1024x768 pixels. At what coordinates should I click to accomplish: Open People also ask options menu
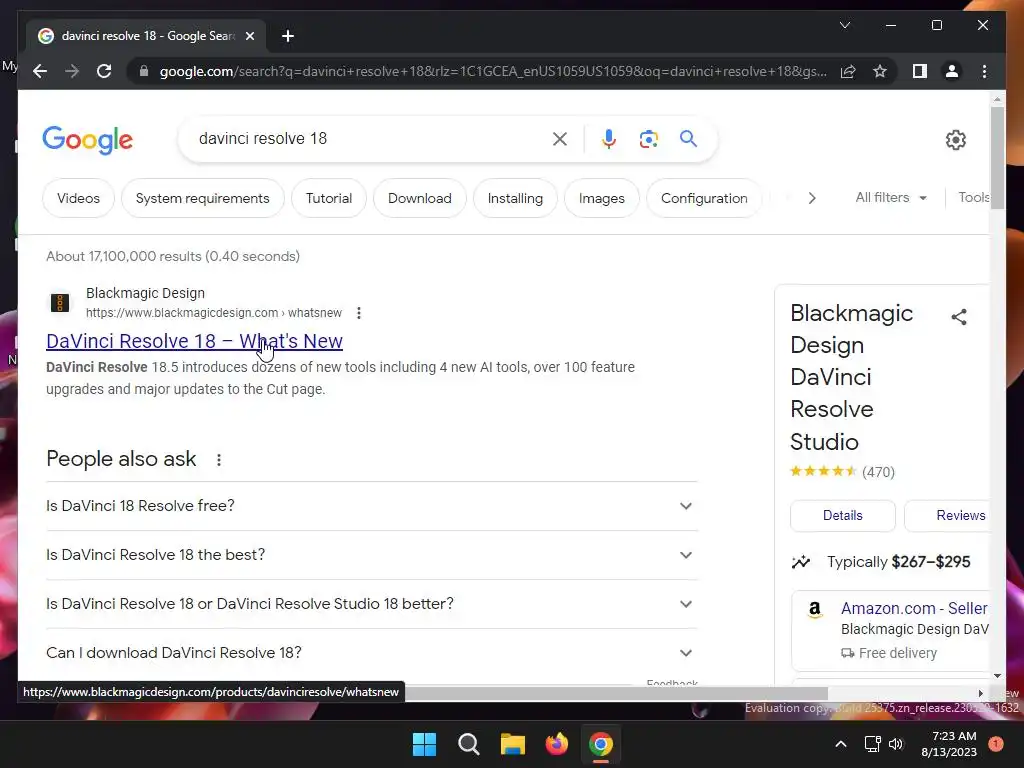pyautogui.click(x=219, y=460)
